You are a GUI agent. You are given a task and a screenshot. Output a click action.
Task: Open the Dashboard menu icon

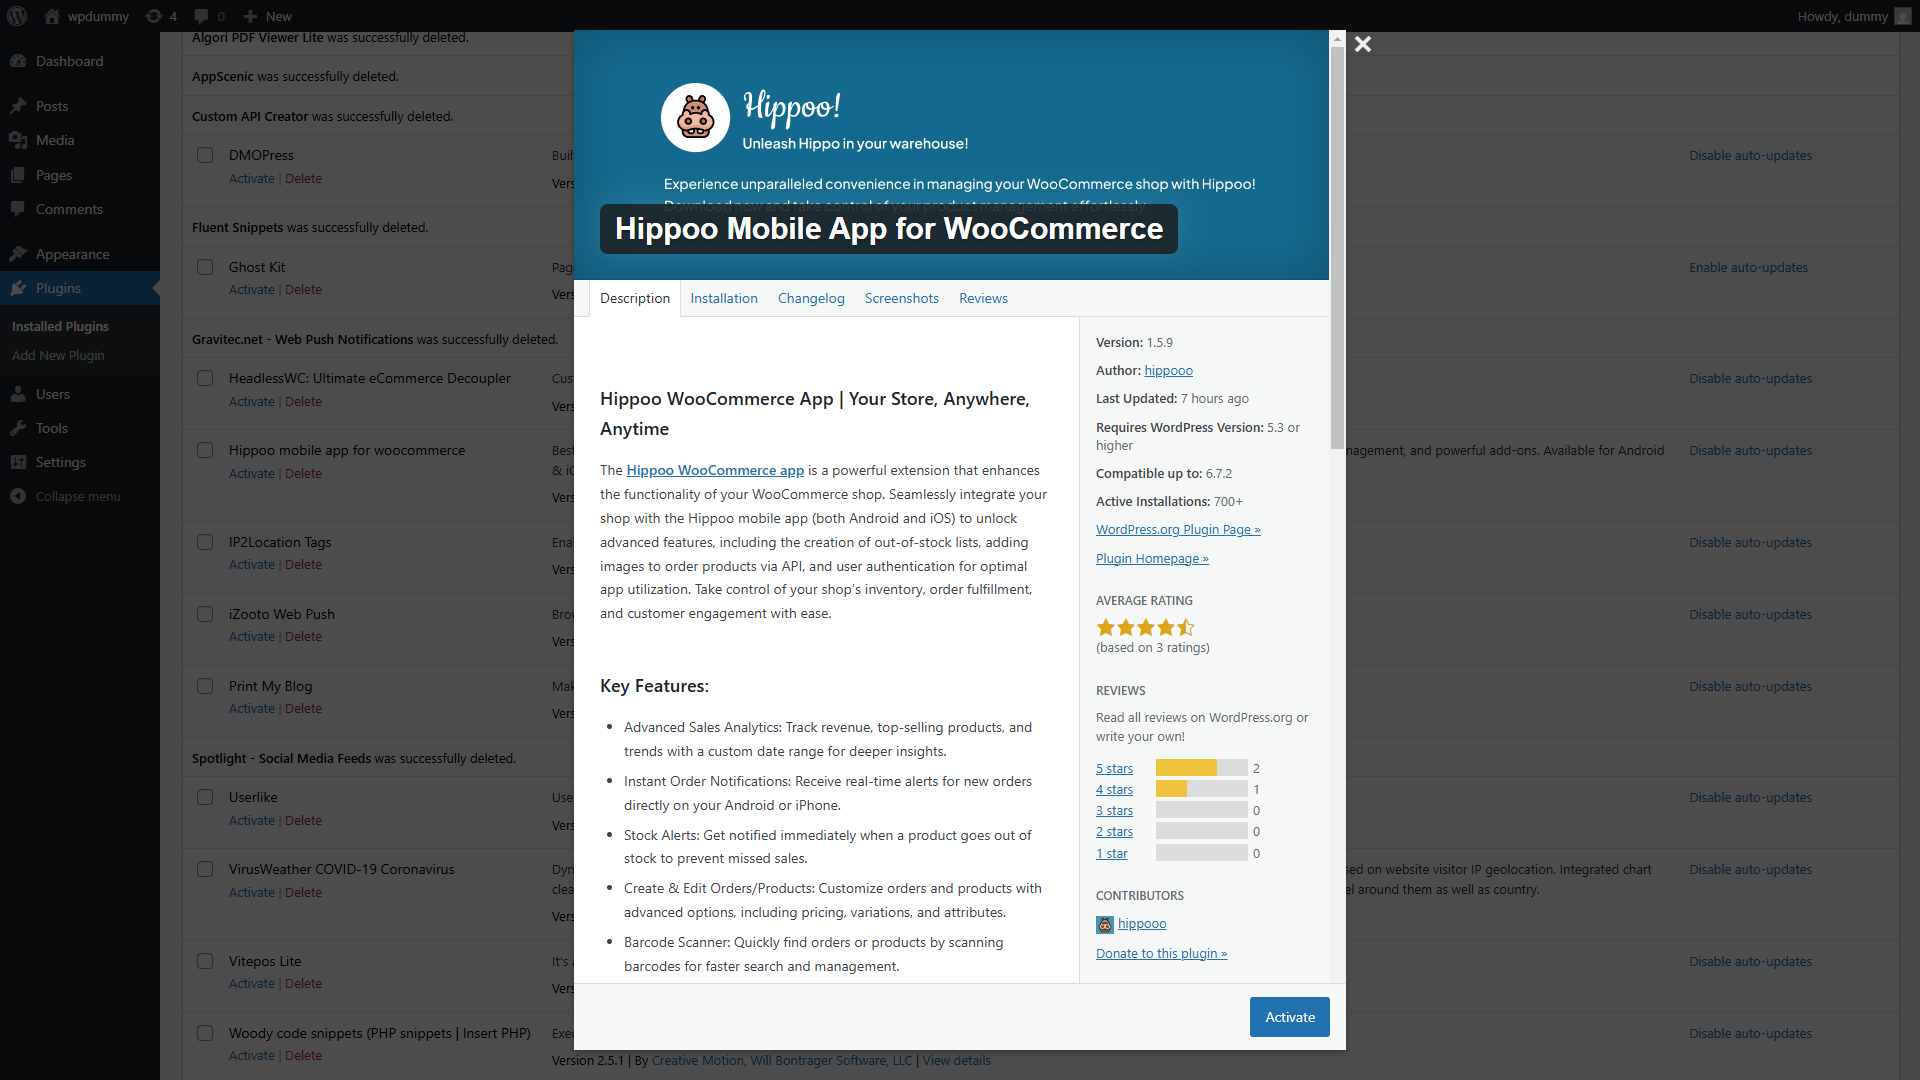point(18,61)
